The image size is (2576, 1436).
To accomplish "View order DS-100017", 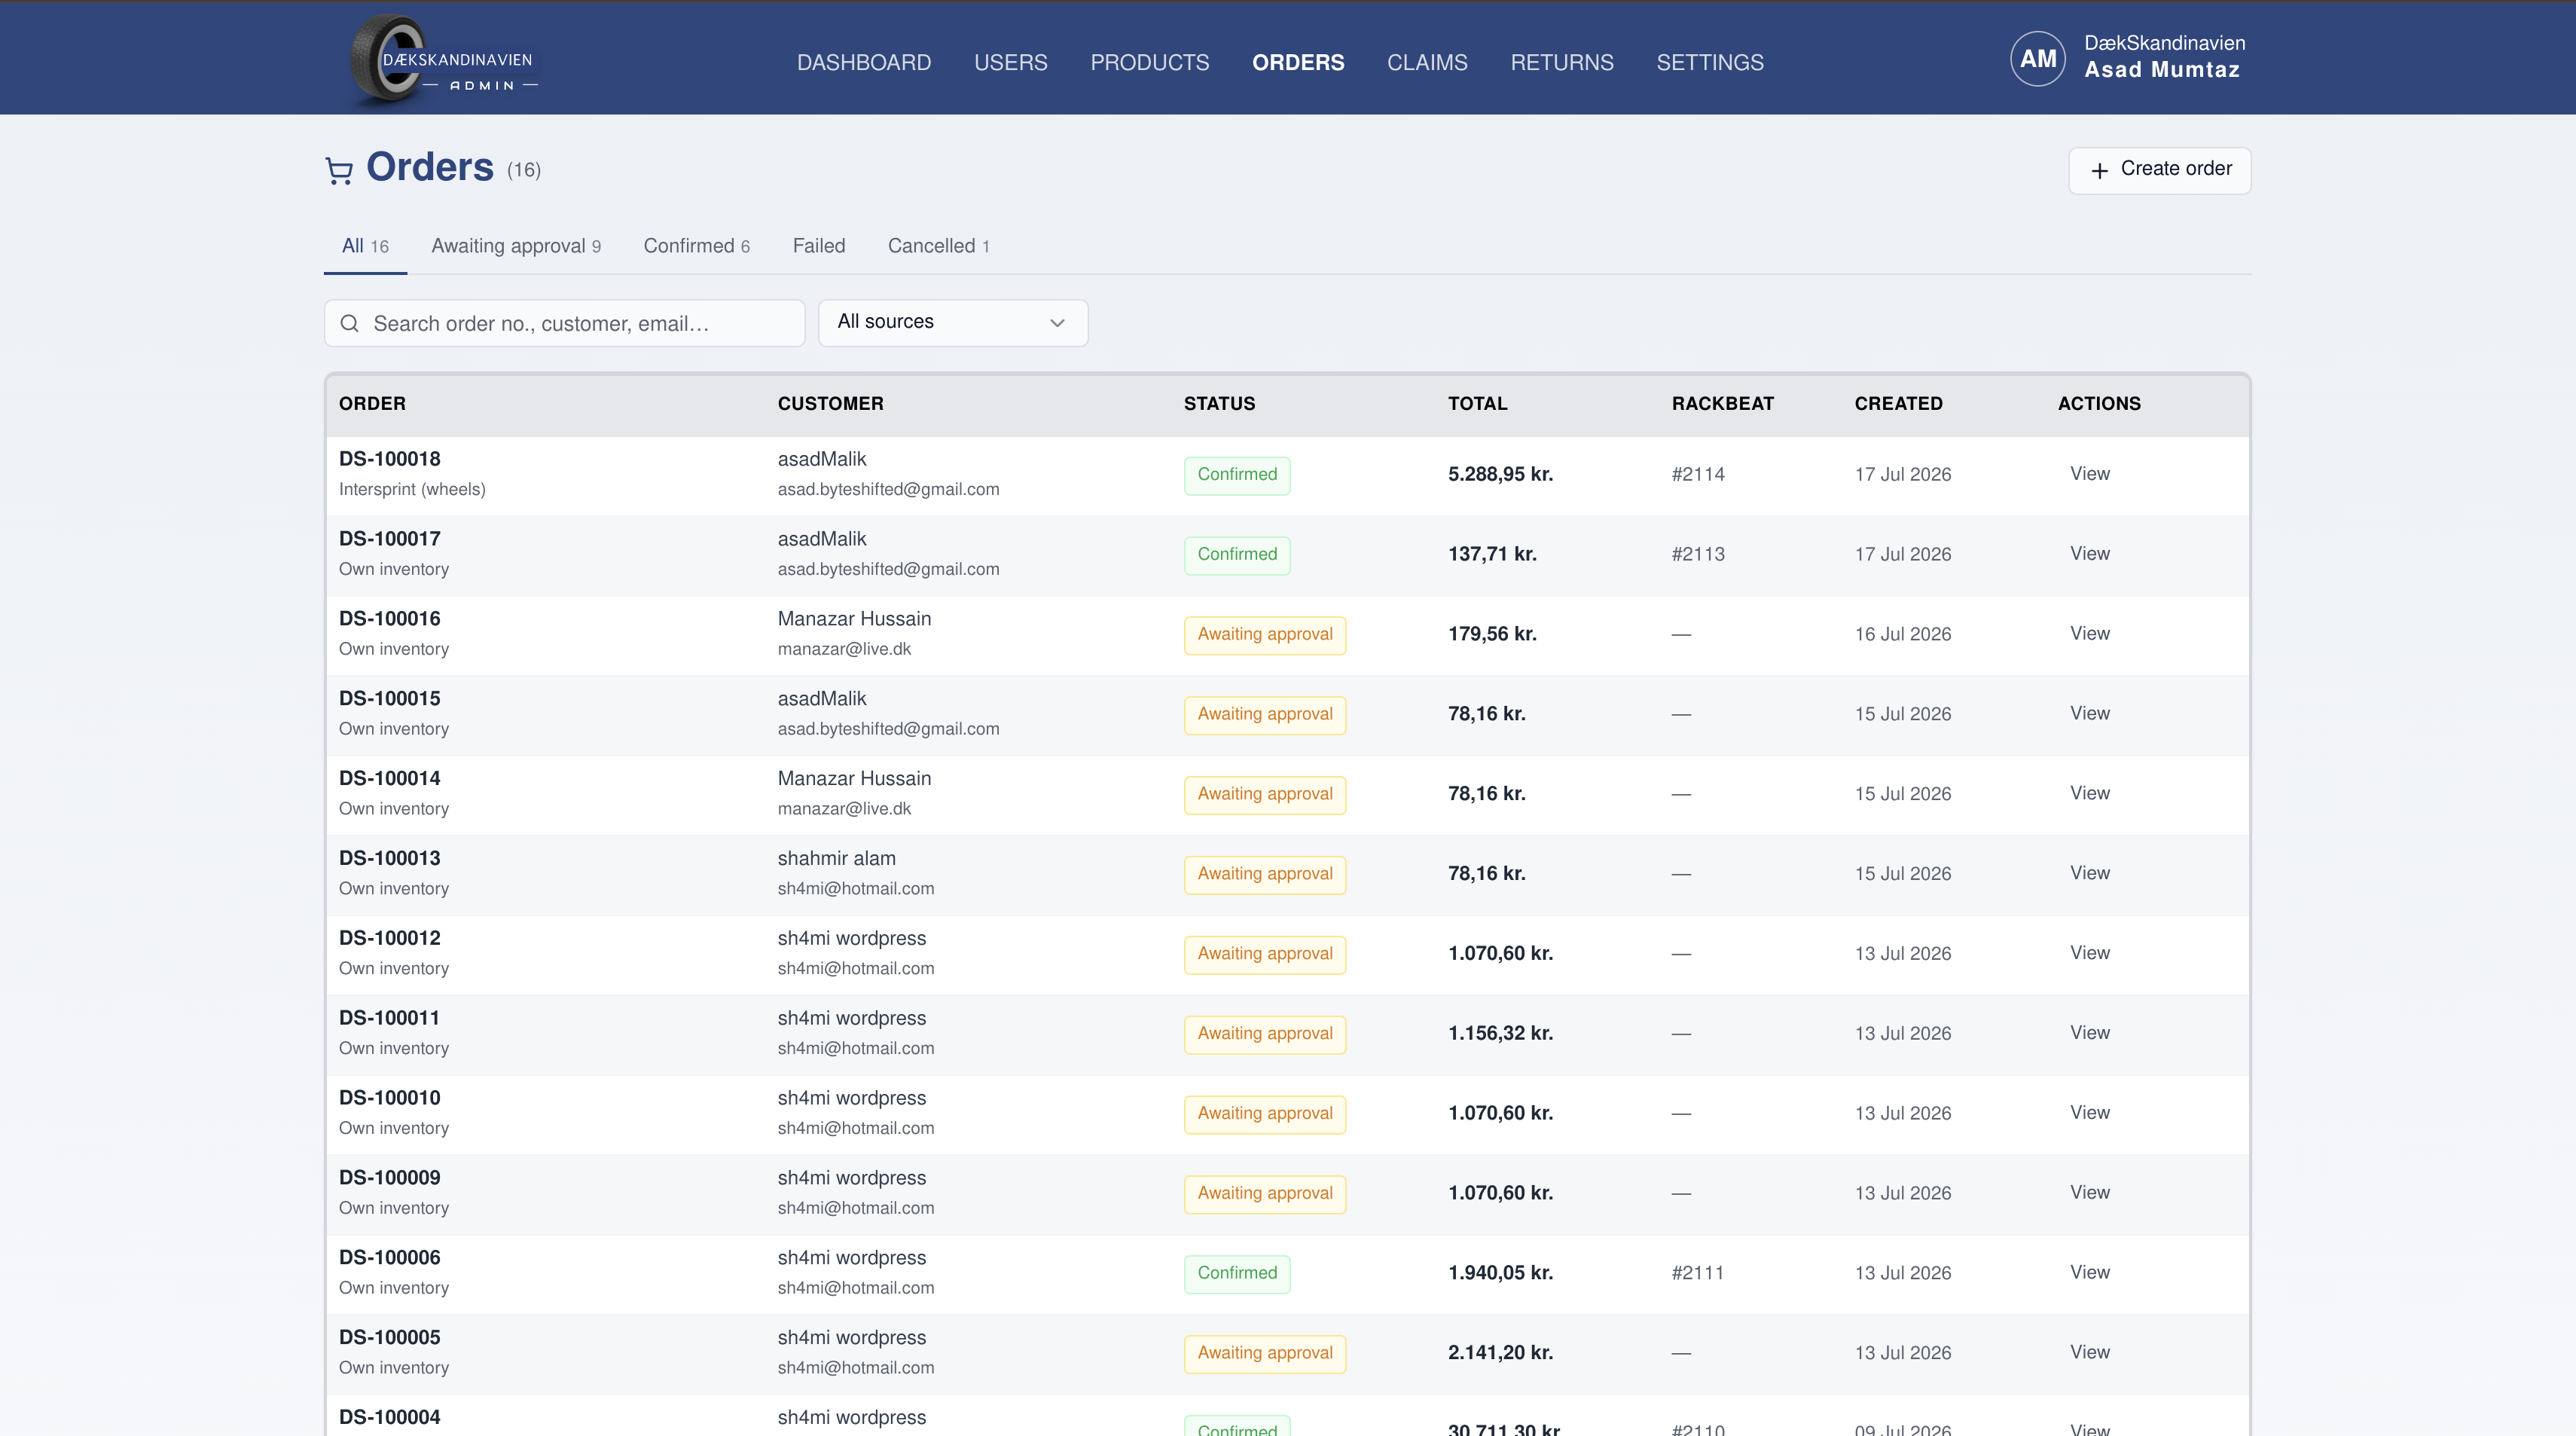I will coord(2089,554).
